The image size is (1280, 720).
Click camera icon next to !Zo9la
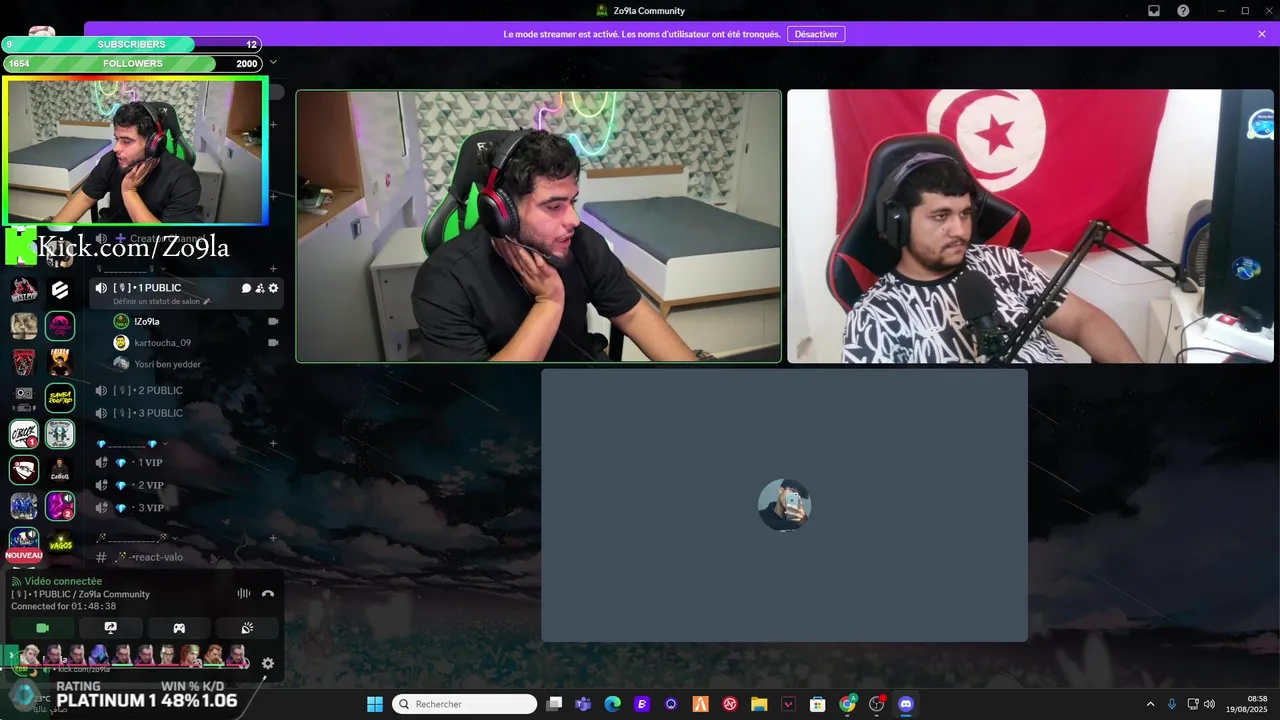point(273,321)
